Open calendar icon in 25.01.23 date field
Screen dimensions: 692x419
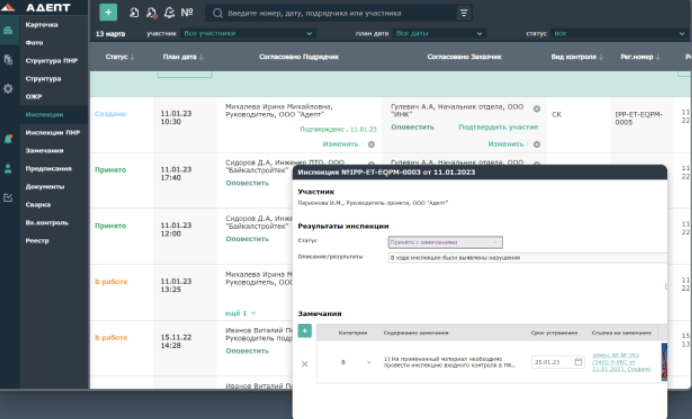click(x=578, y=362)
